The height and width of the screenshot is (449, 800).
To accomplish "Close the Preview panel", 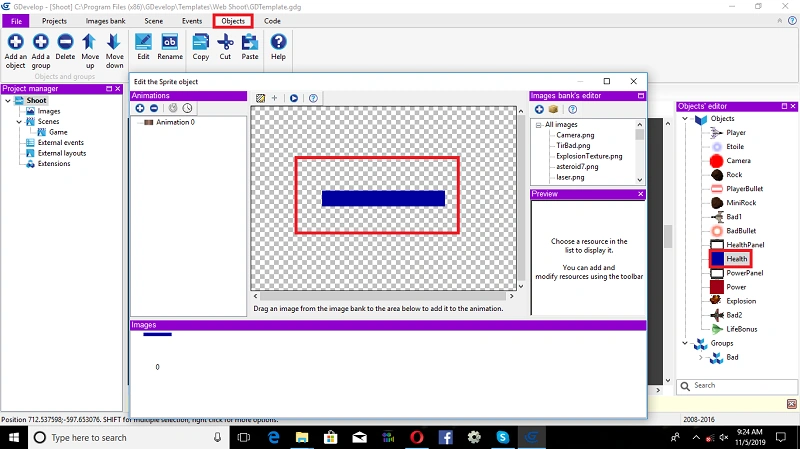I will pyautogui.click(x=640, y=194).
